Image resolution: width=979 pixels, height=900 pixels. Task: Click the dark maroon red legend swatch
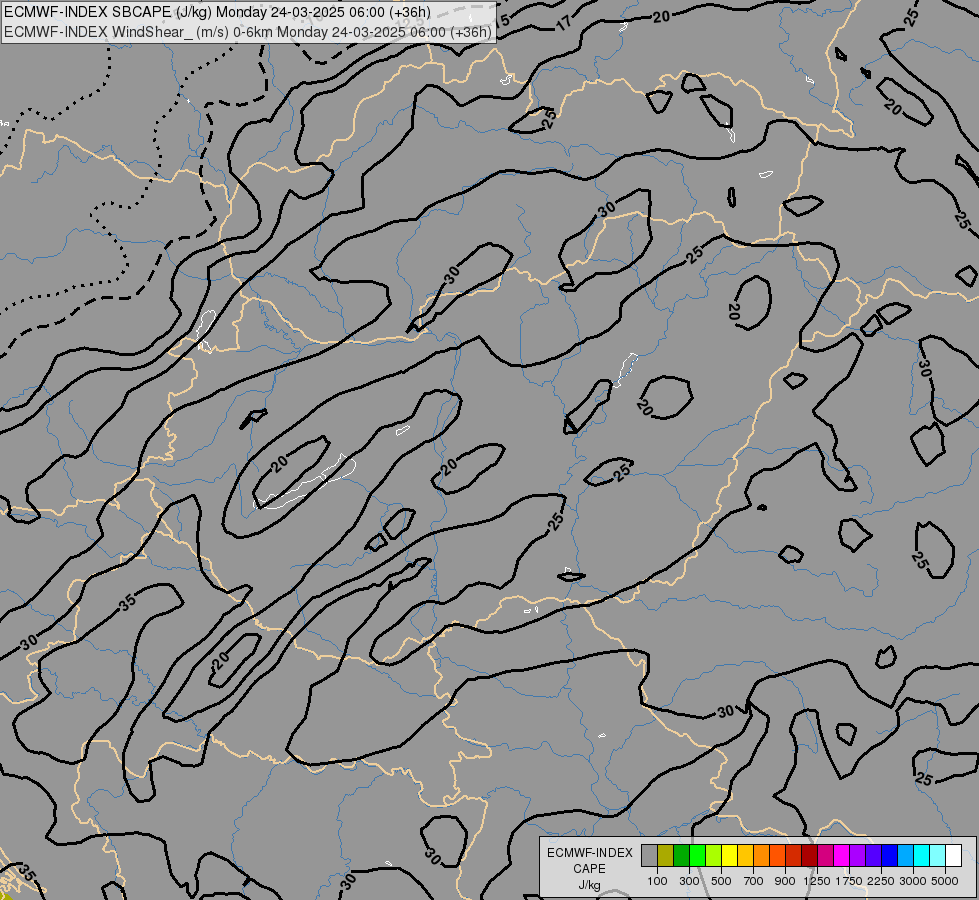[809, 855]
